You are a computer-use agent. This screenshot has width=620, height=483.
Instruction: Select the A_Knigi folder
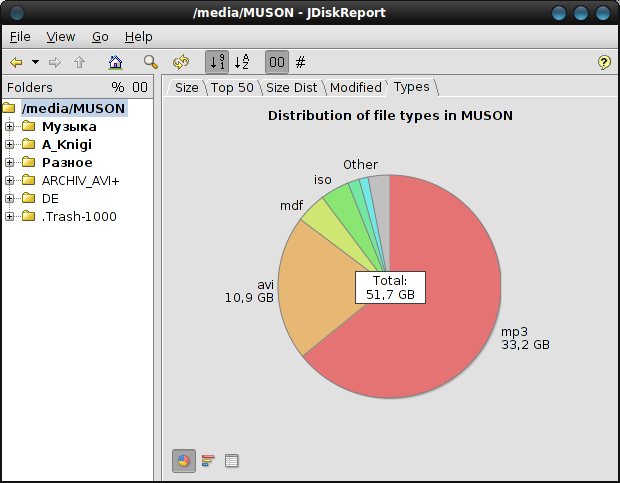(67, 145)
